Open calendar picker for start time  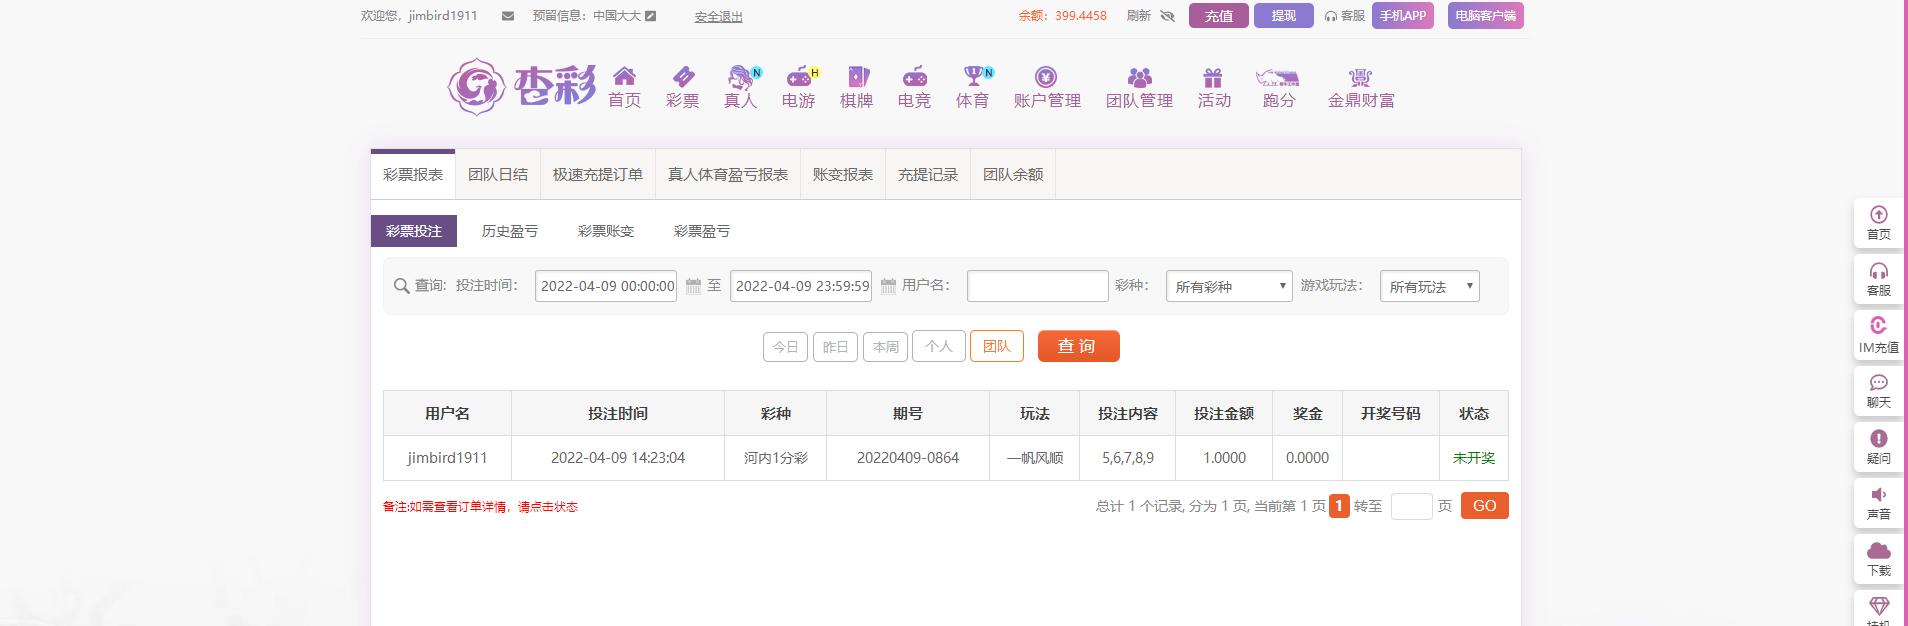(693, 287)
